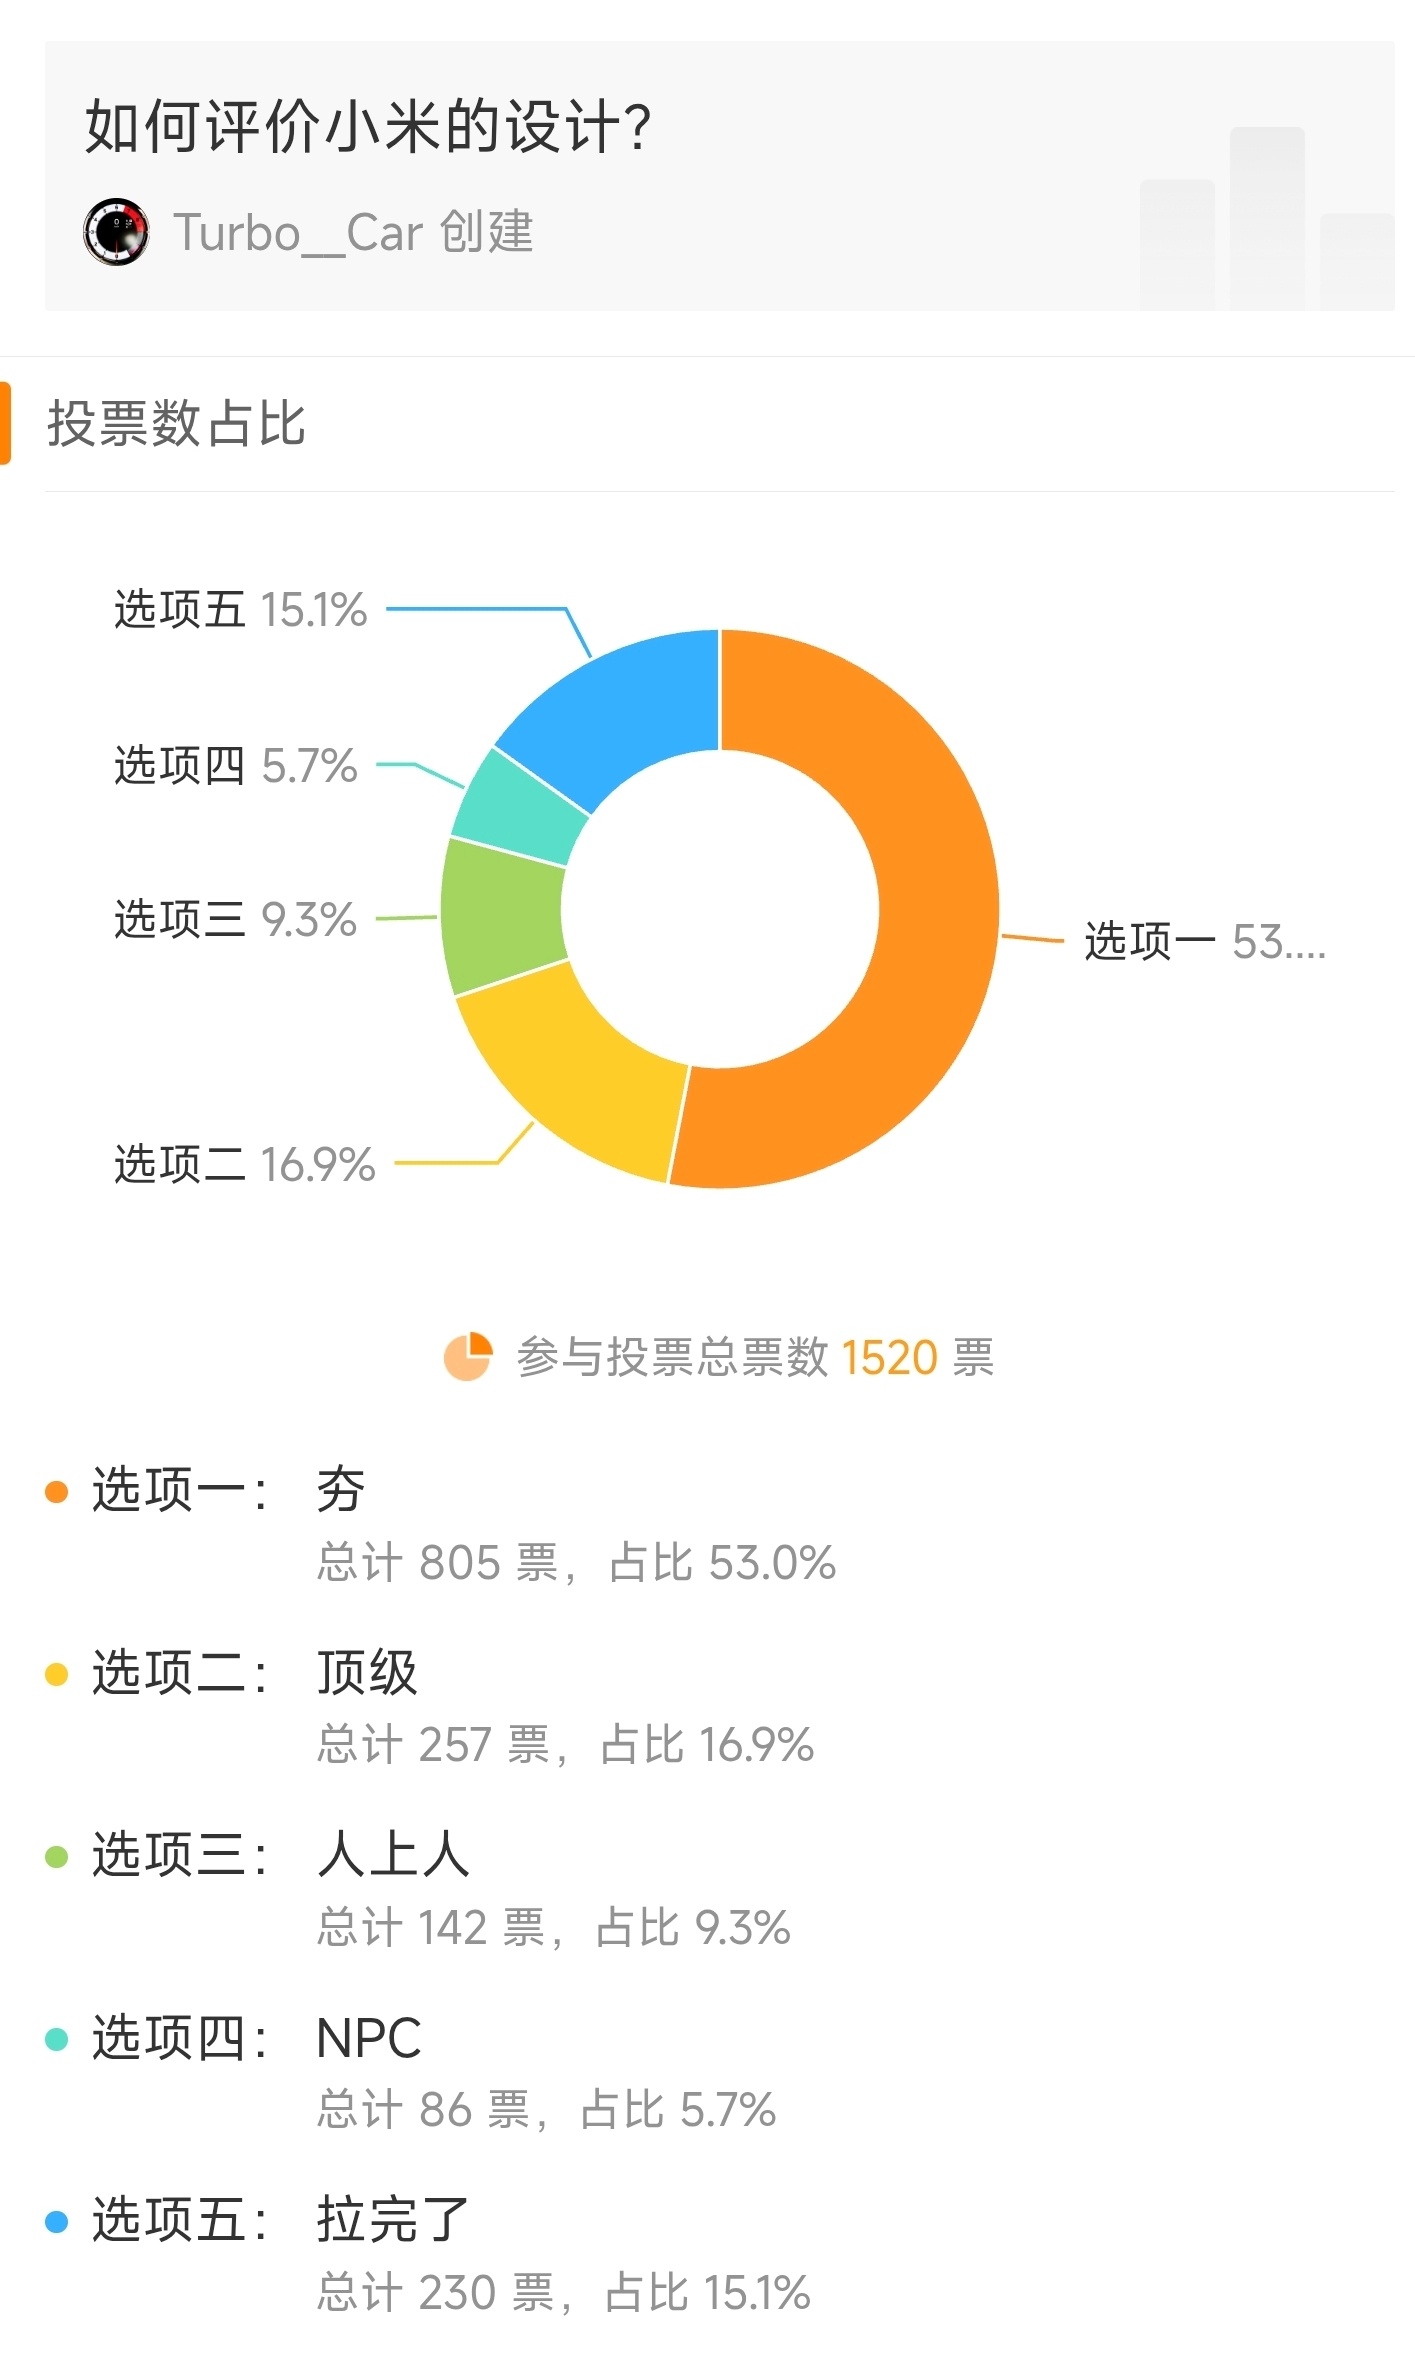Click the truncated 选项一 53.... chart label
The height and width of the screenshot is (2364, 1415).
(1205, 942)
